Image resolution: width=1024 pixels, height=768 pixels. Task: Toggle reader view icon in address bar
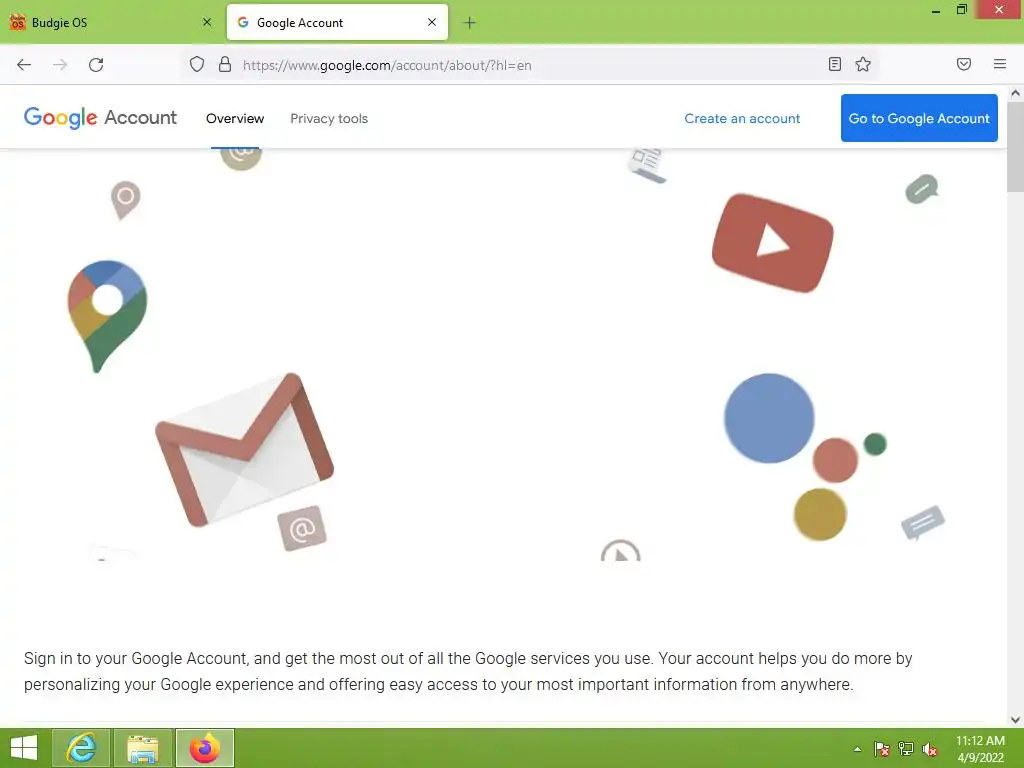835,64
